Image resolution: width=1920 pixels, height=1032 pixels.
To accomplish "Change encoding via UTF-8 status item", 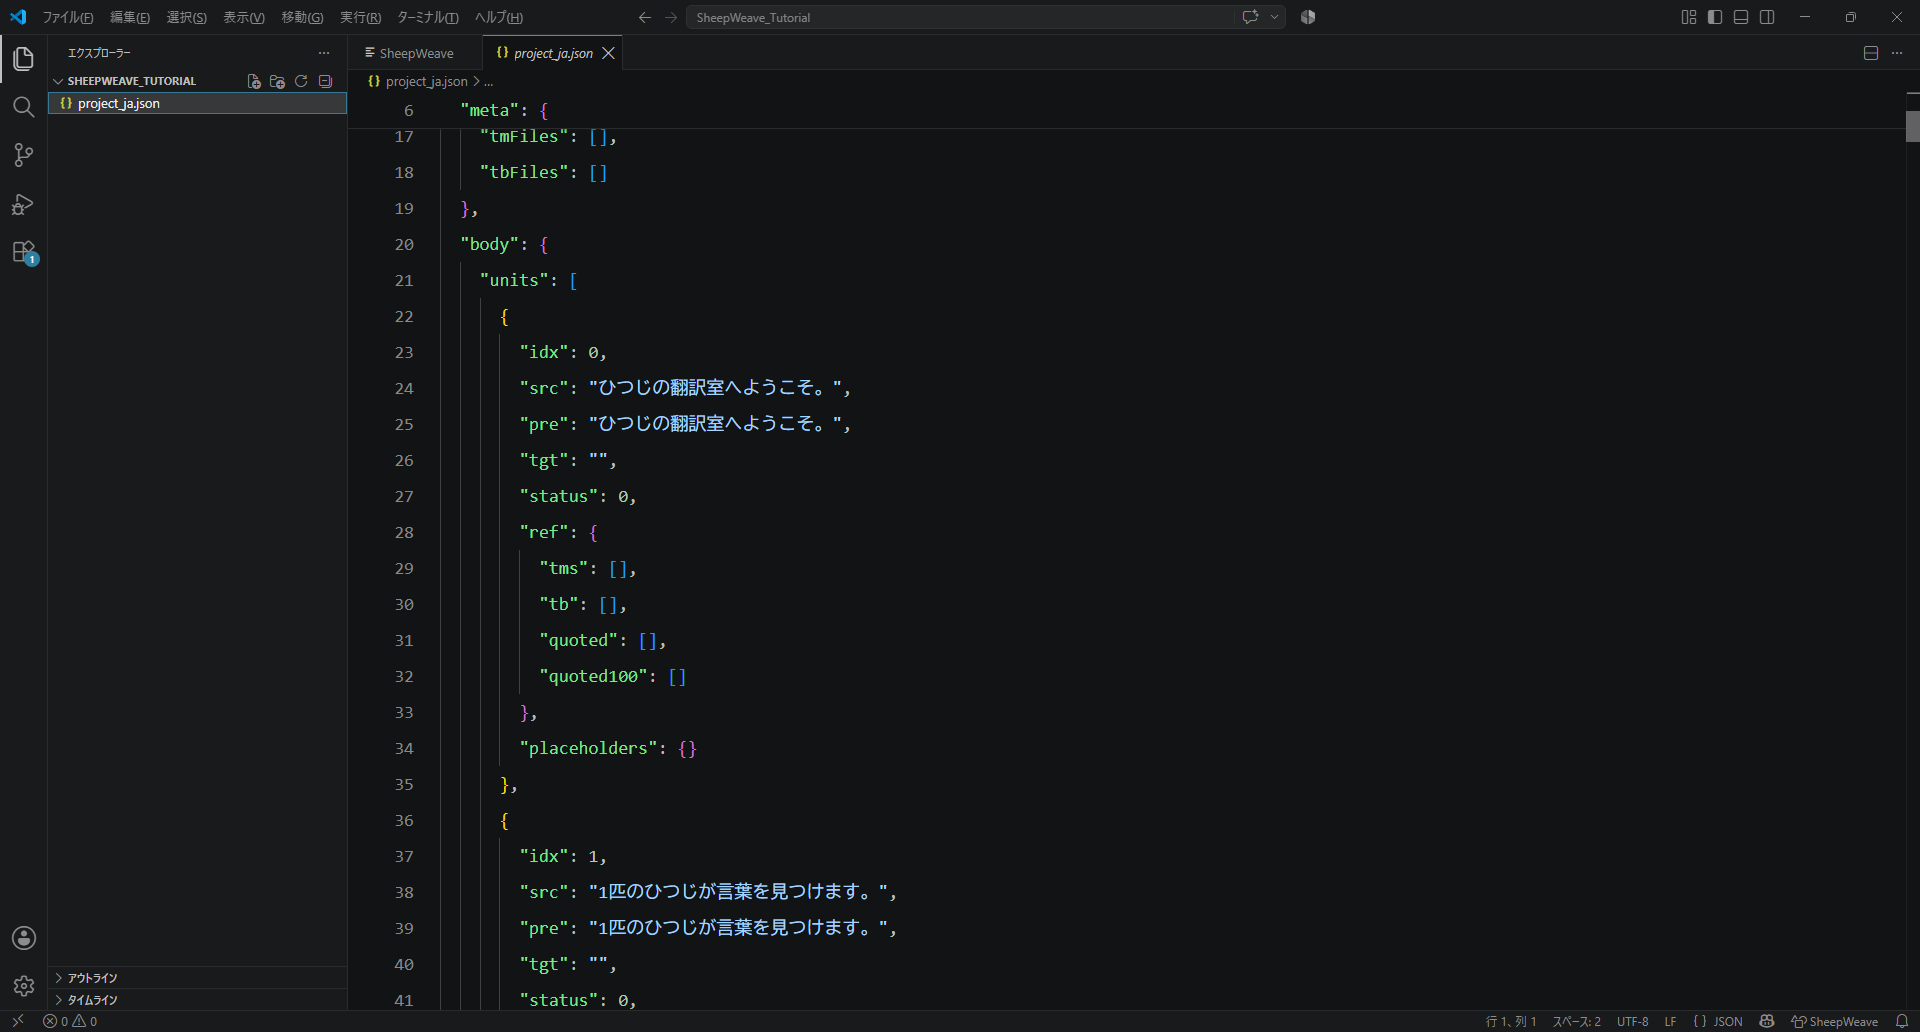I will [x=1632, y=1021].
